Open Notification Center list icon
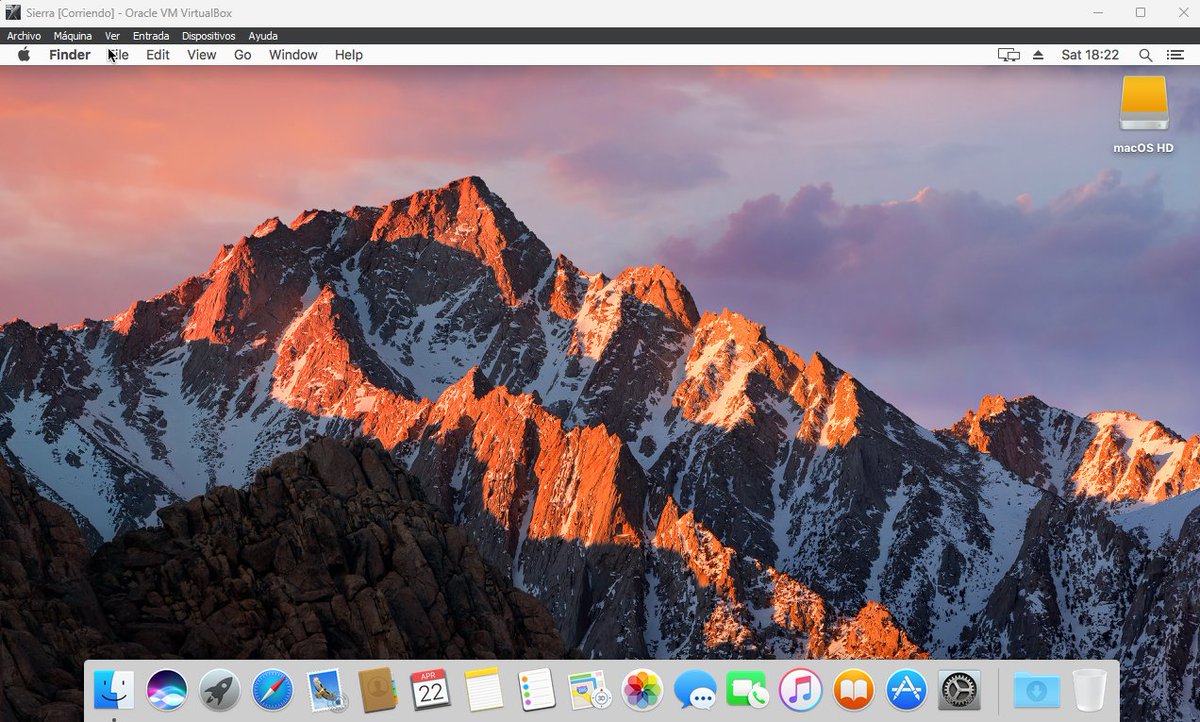1200x722 pixels. pyautogui.click(x=1175, y=55)
